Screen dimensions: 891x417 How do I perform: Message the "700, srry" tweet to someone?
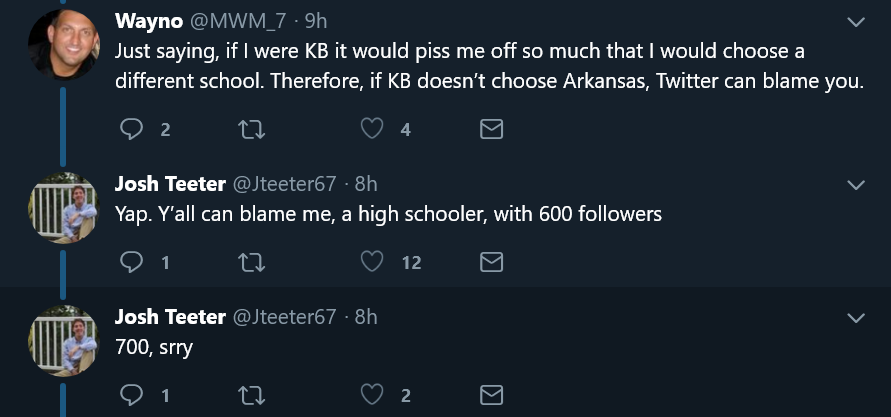491,395
